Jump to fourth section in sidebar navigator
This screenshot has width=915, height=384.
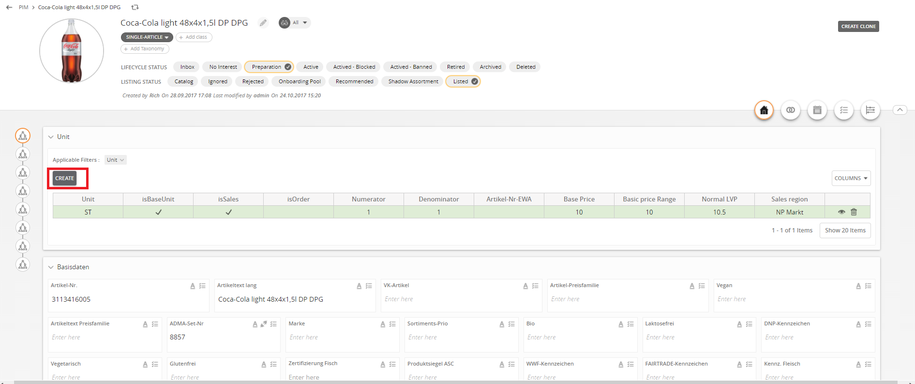coord(22,191)
